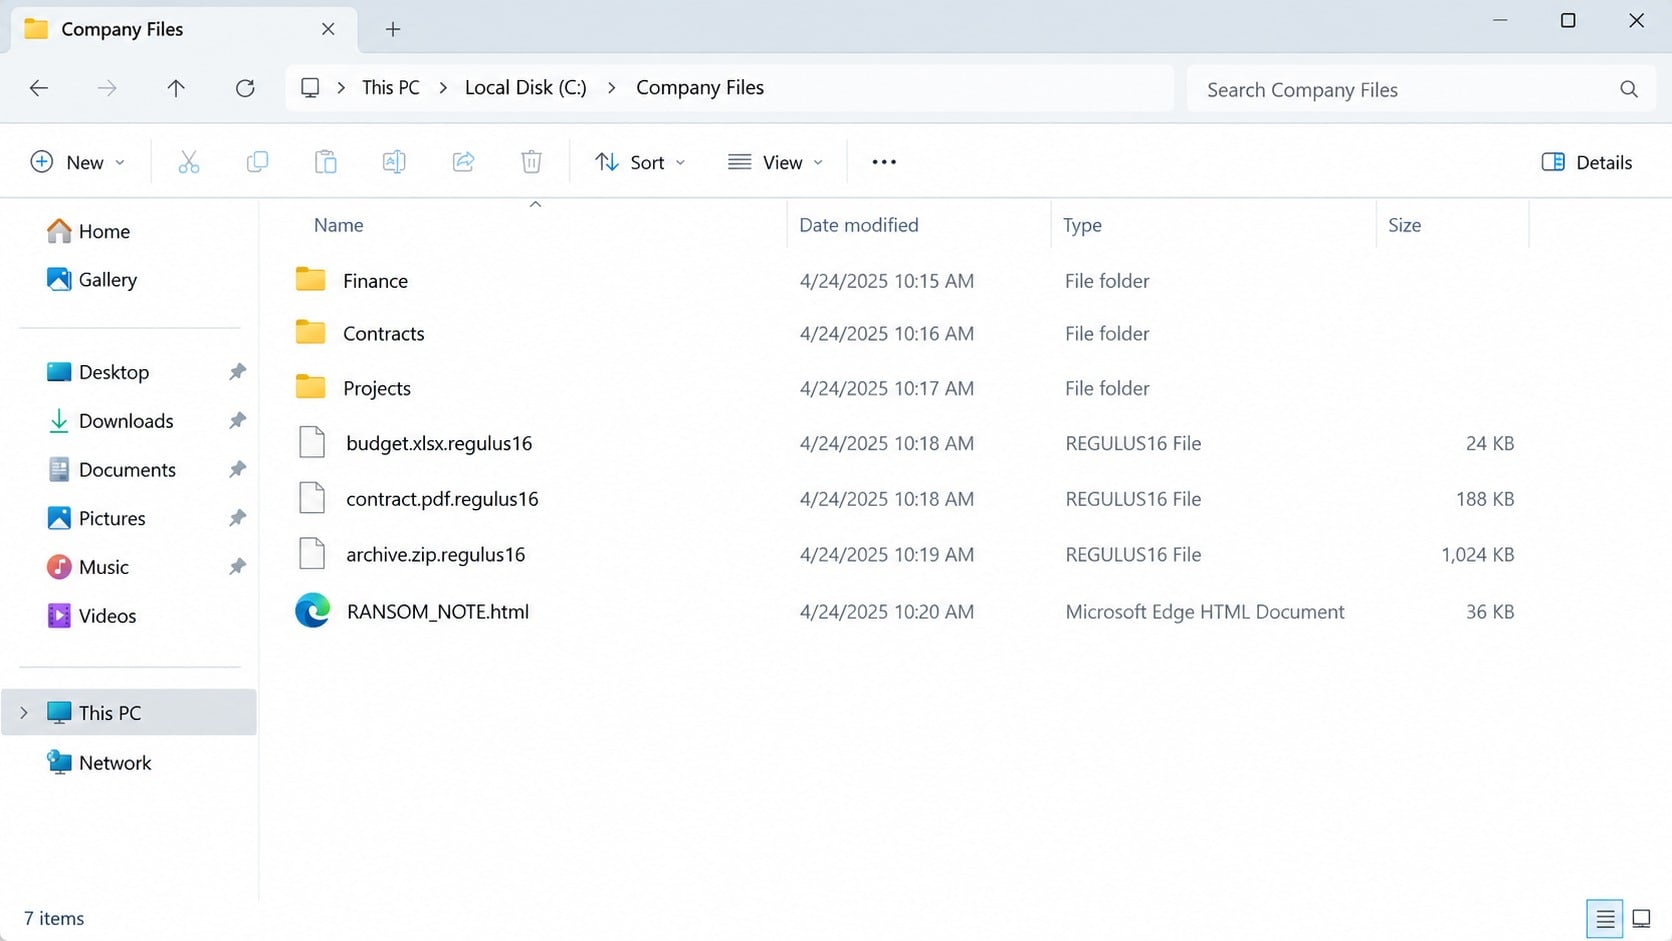Click the Name column sort arrow

point(535,204)
